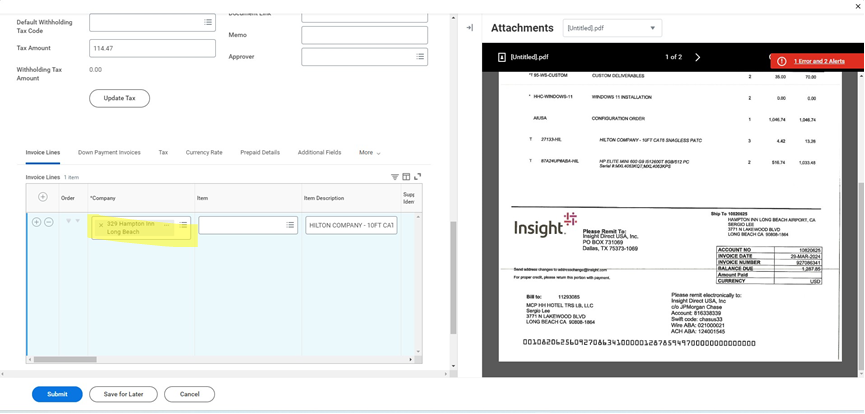Click 'Attachments' heading
The height and width of the screenshot is (414, 865).
pos(522,28)
